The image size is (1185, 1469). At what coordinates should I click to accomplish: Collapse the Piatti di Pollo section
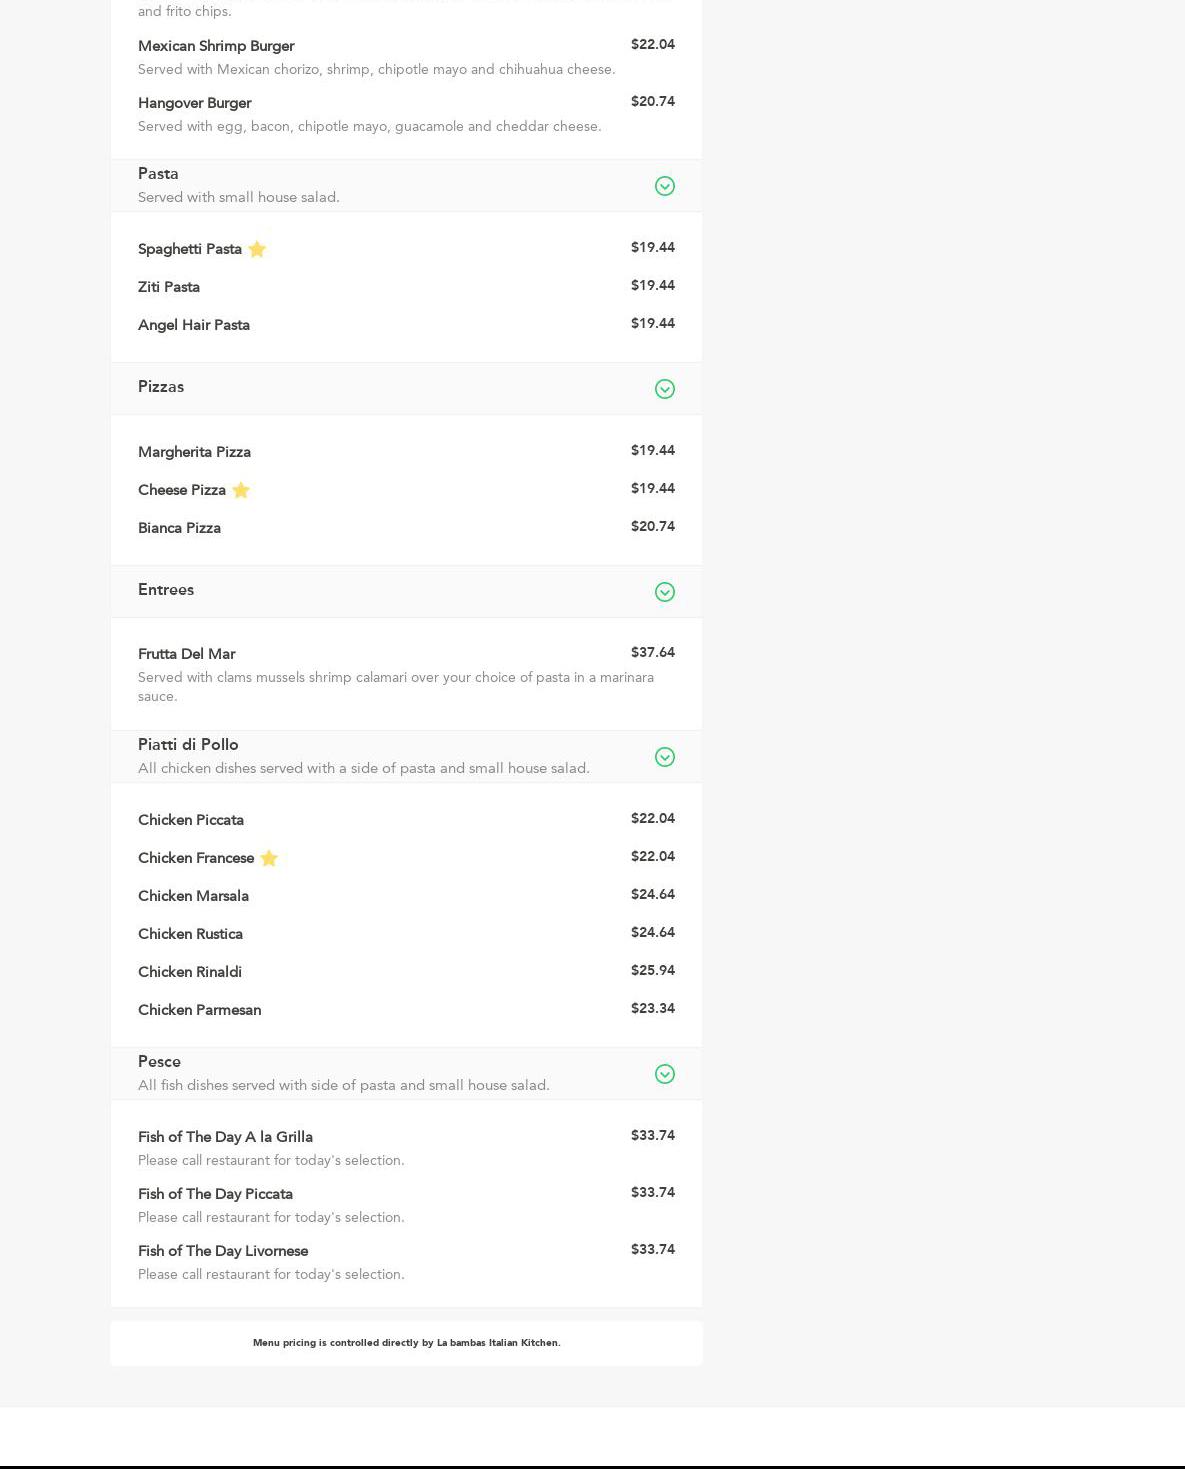coord(664,757)
